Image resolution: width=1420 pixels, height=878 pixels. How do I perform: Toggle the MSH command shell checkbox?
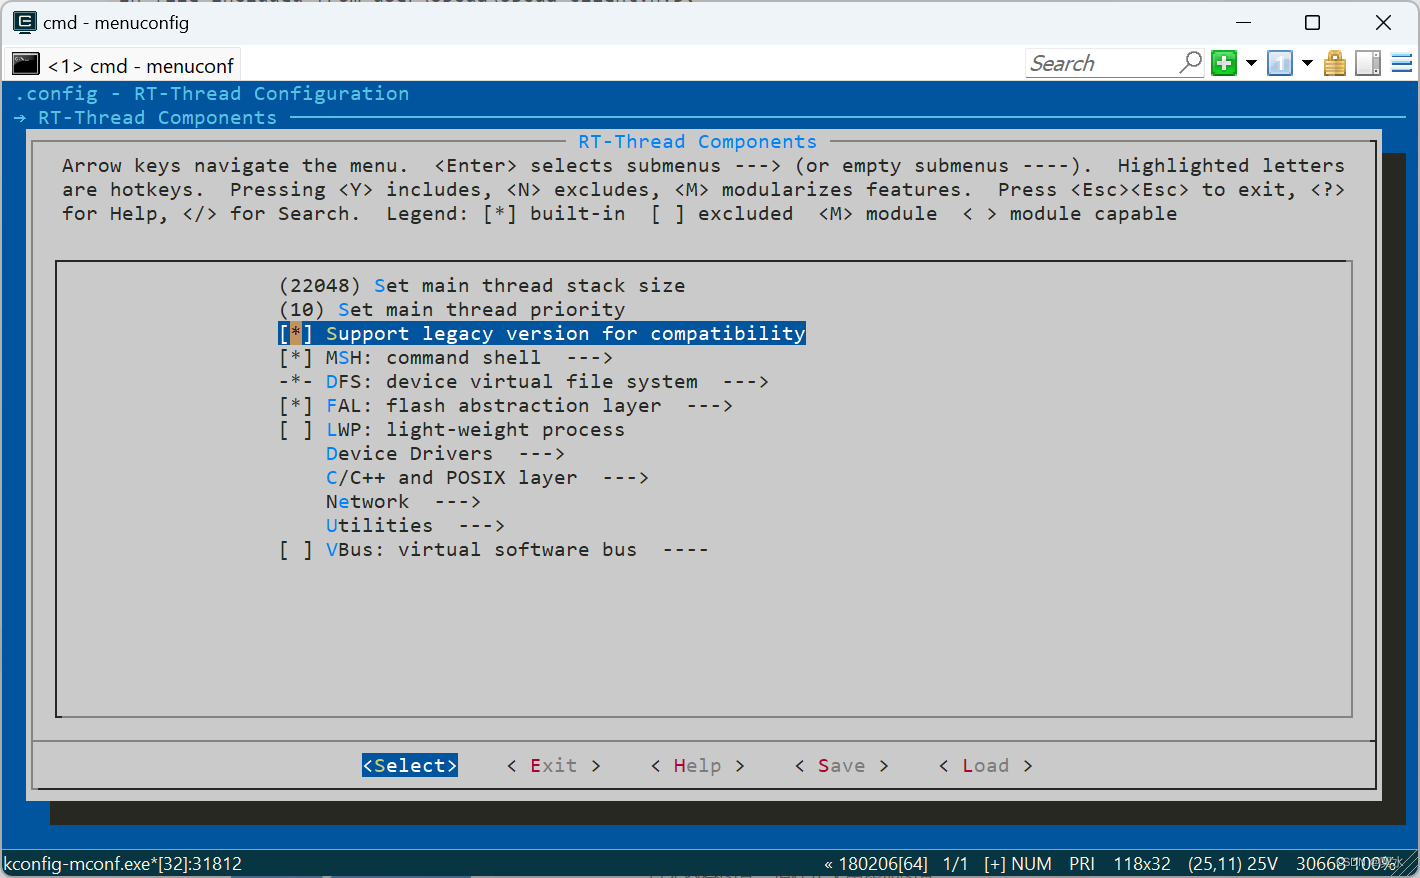(x=296, y=357)
